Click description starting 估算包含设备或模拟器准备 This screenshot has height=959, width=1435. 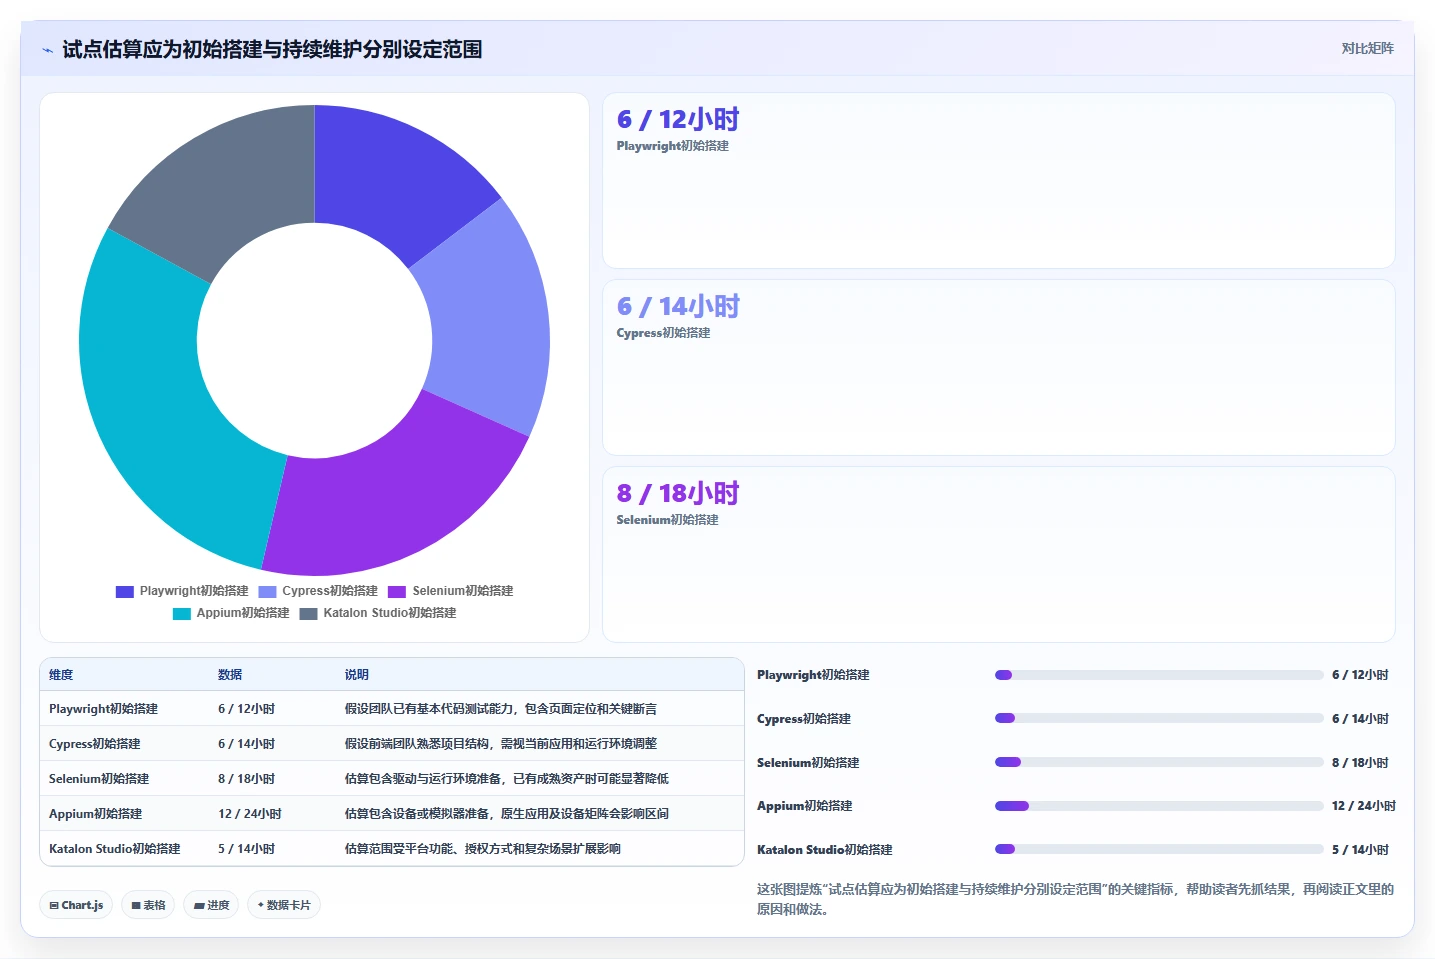coord(507,814)
